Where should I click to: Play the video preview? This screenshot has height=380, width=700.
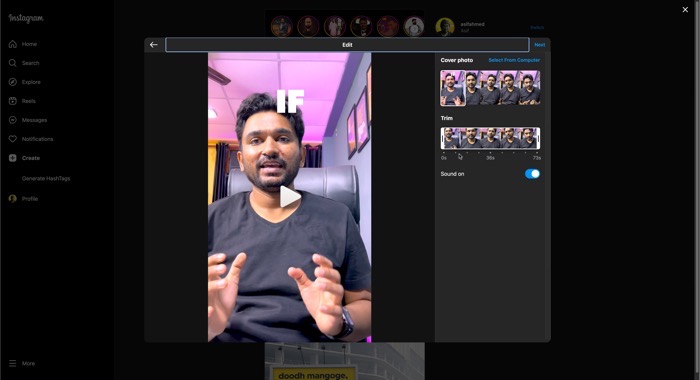[x=290, y=197]
